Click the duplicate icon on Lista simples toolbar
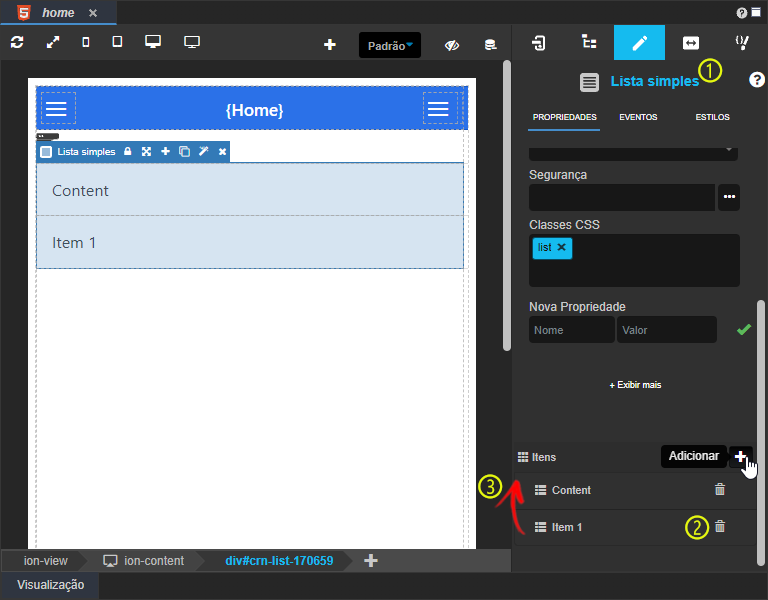The width and height of the screenshot is (768, 600). [184, 151]
